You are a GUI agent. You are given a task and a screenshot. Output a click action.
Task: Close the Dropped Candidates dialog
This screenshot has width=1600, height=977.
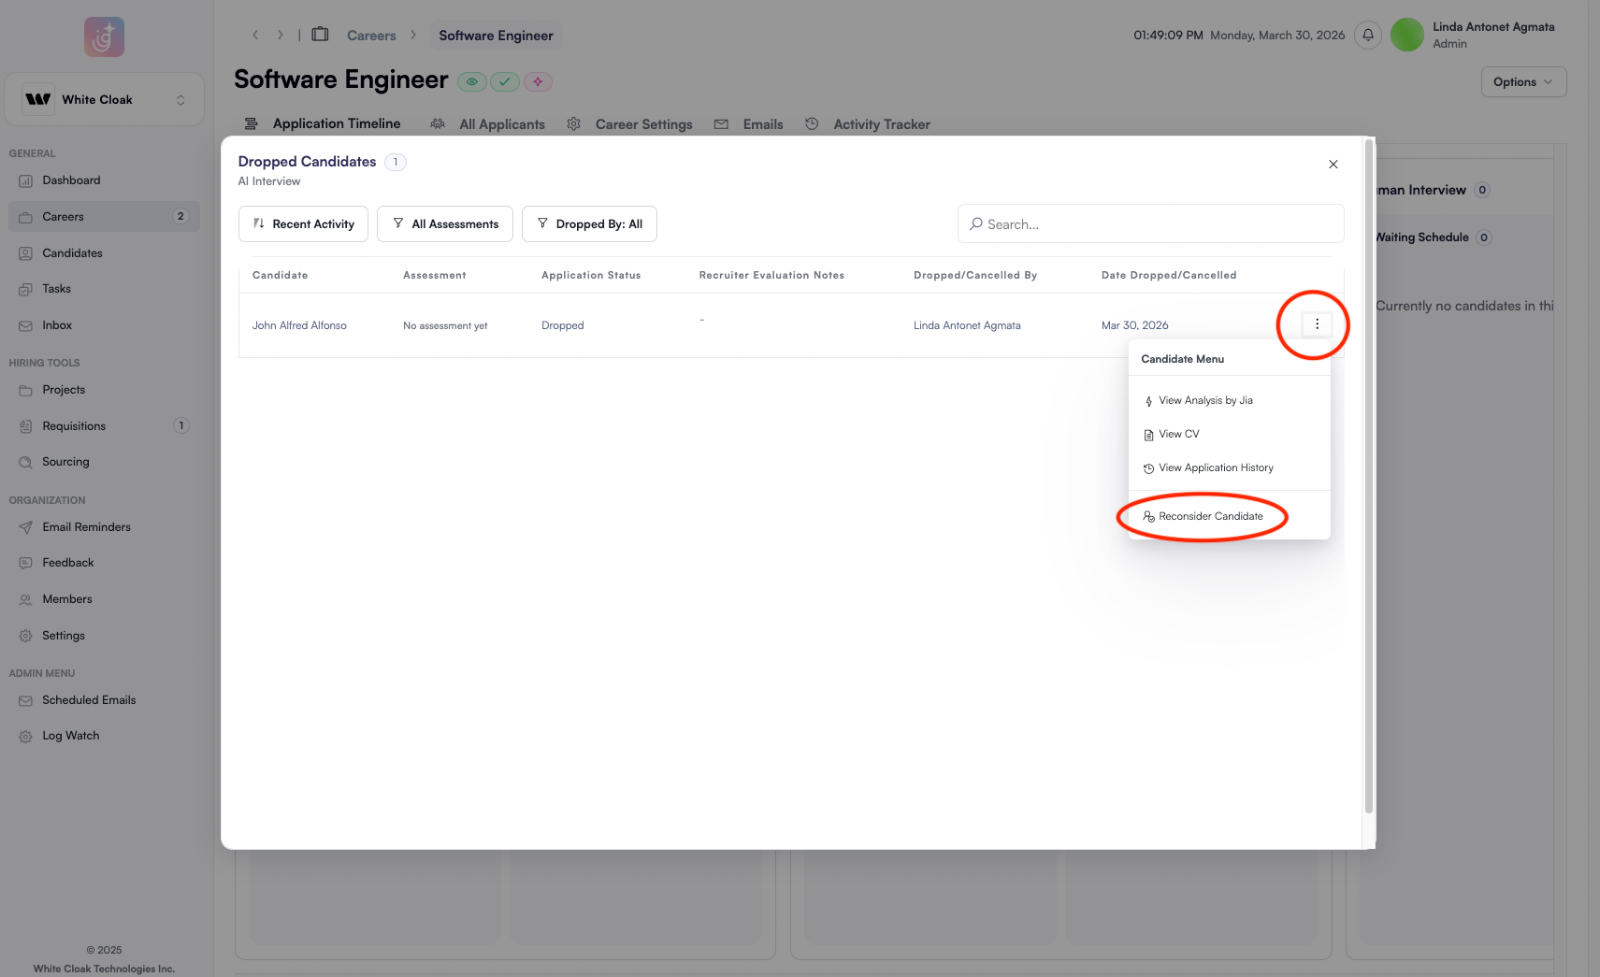coord(1332,164)
